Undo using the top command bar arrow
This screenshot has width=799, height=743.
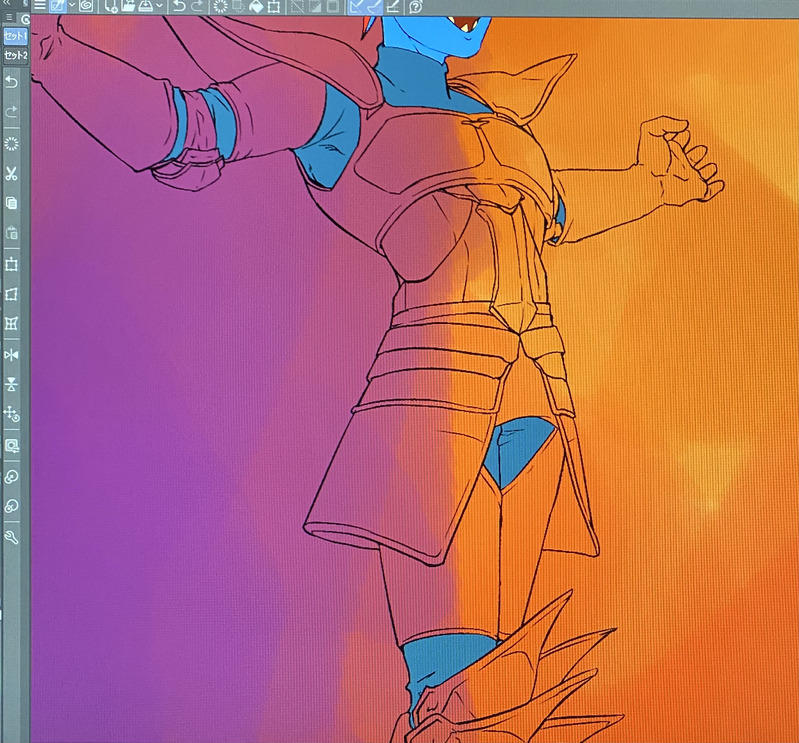(x=179, y=6)
